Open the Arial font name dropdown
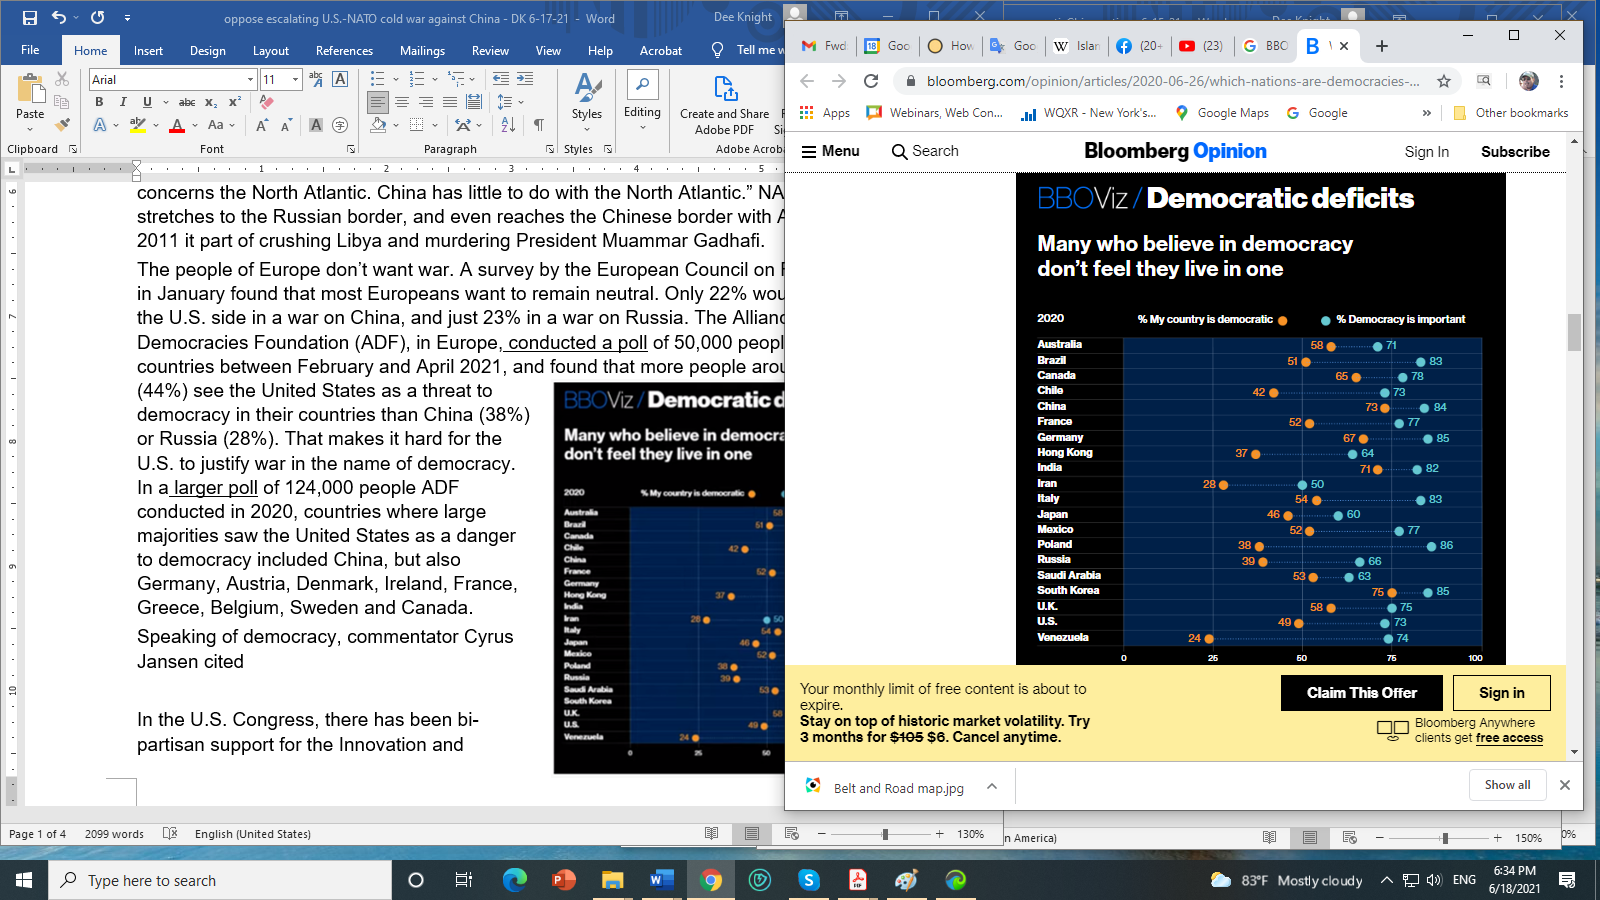This screenshot has height=900, width=1600. click(250, 79)
